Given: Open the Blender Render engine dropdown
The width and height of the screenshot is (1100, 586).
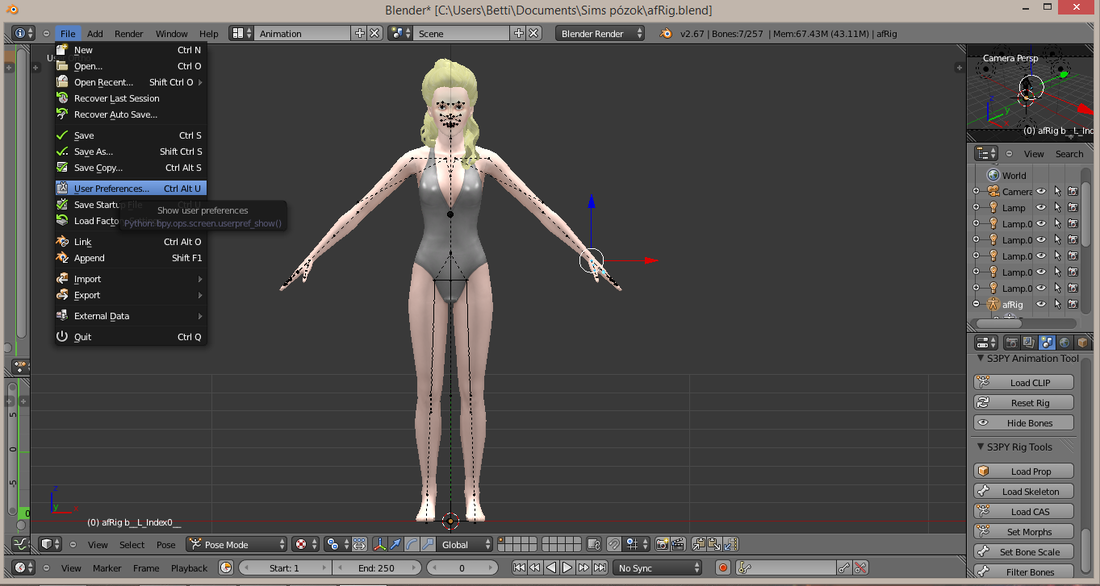Looking at the screenshot, I should (600, 34).
